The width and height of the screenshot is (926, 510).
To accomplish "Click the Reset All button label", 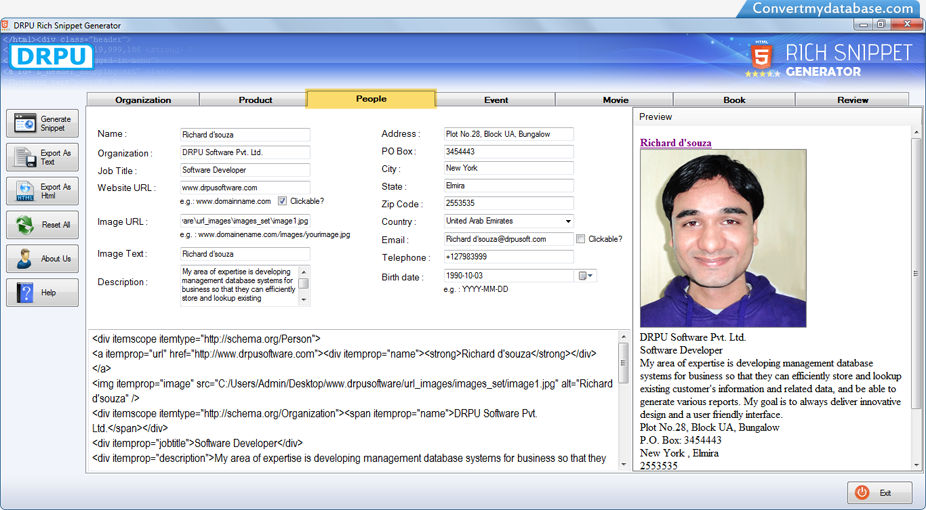I will pos(56,225).
